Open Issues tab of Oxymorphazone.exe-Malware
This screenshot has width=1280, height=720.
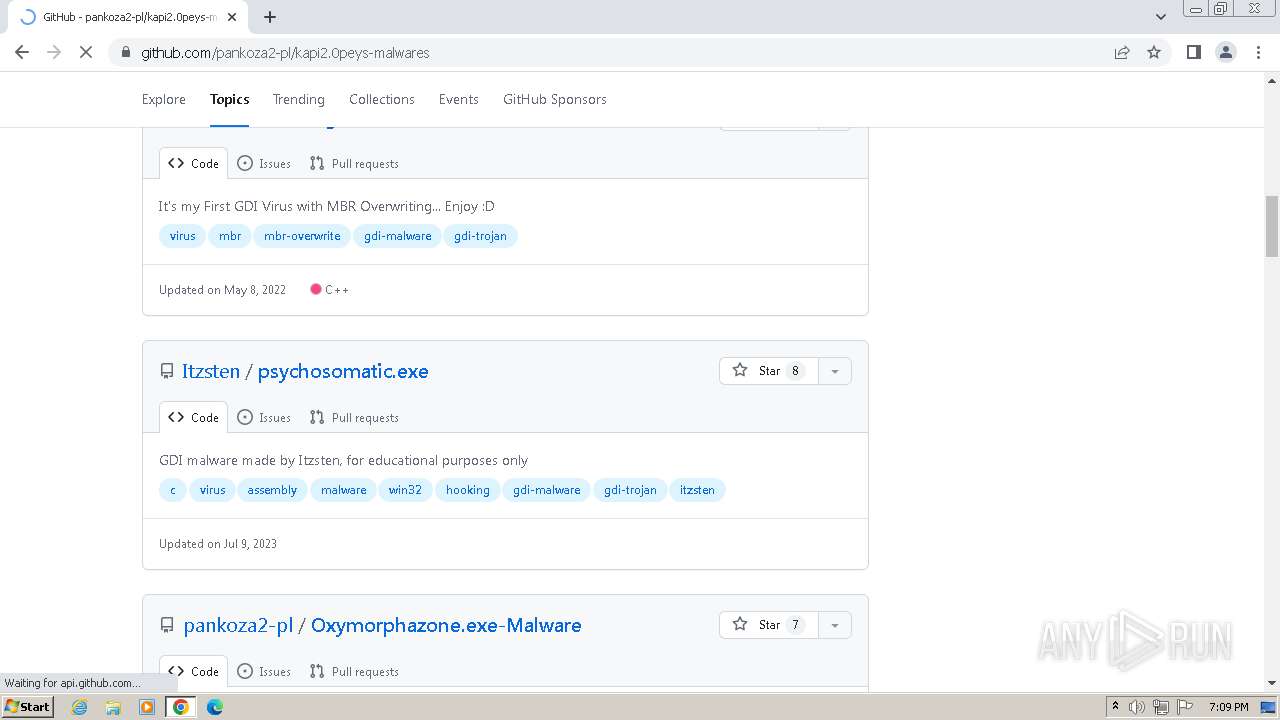pyautogui.click(x=264, y=672)
